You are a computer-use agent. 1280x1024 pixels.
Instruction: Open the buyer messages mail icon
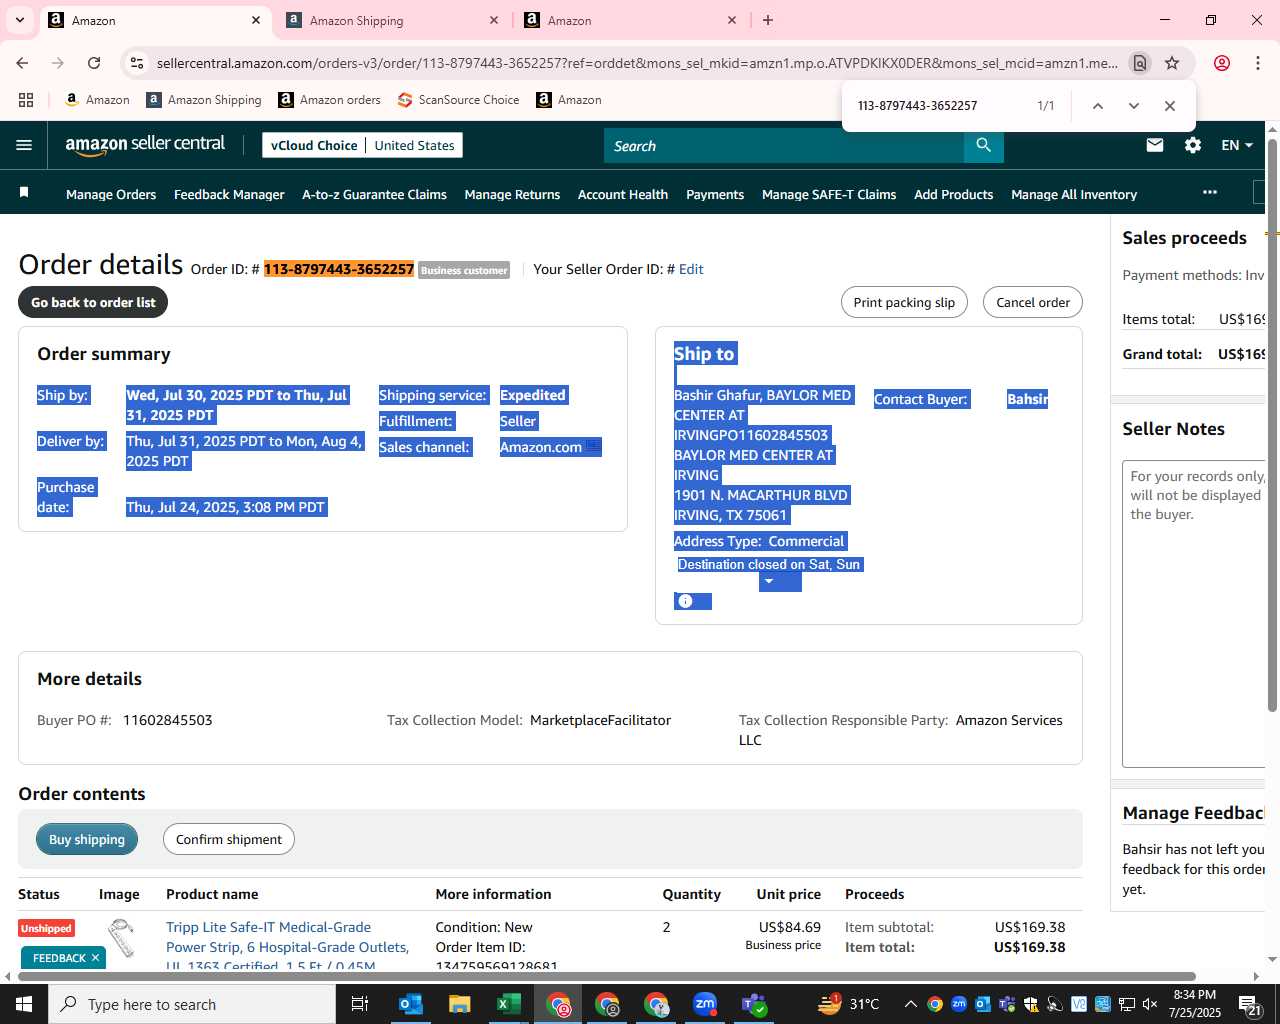point(1155,145)
